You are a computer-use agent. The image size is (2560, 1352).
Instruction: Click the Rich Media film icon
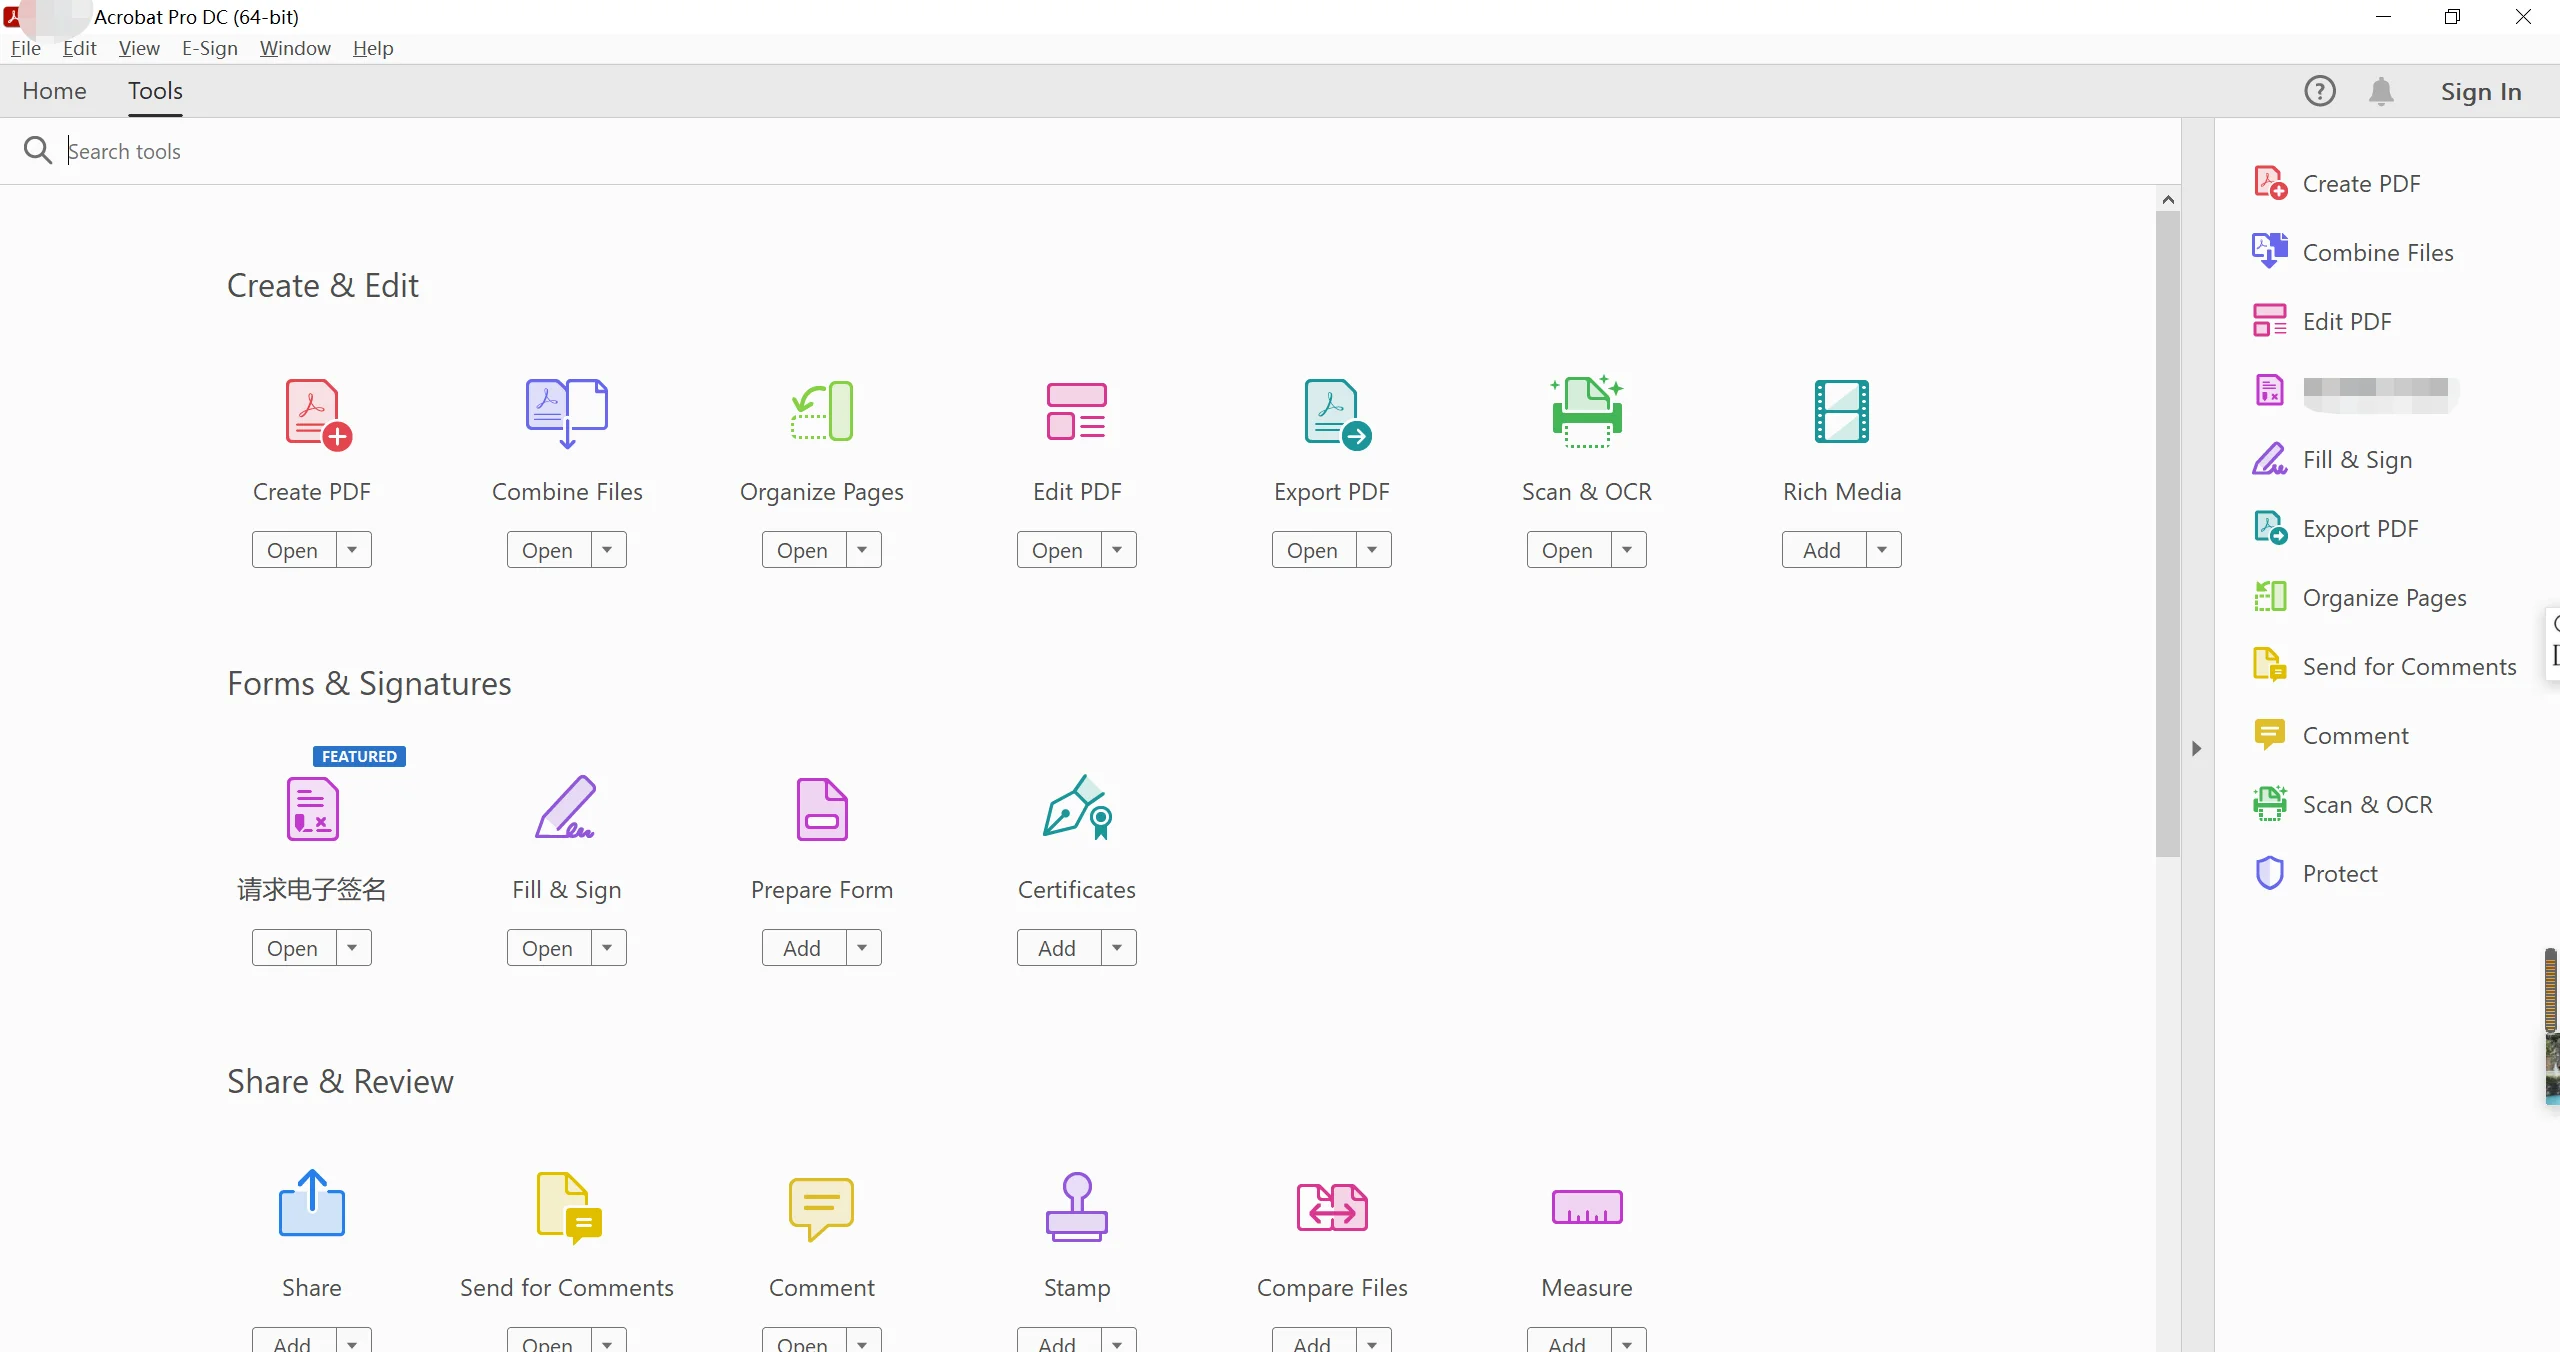[1841, 411]
